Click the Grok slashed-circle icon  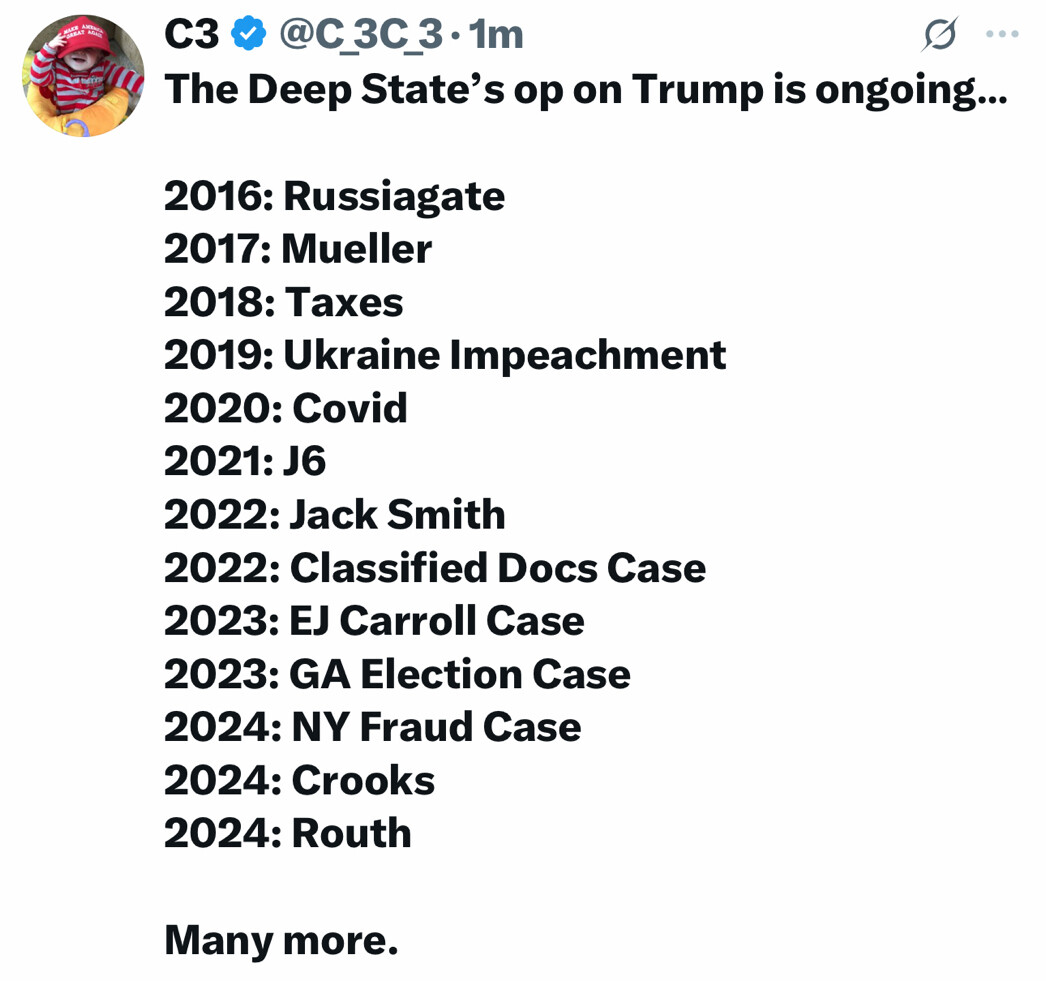[x=940, y=36]
